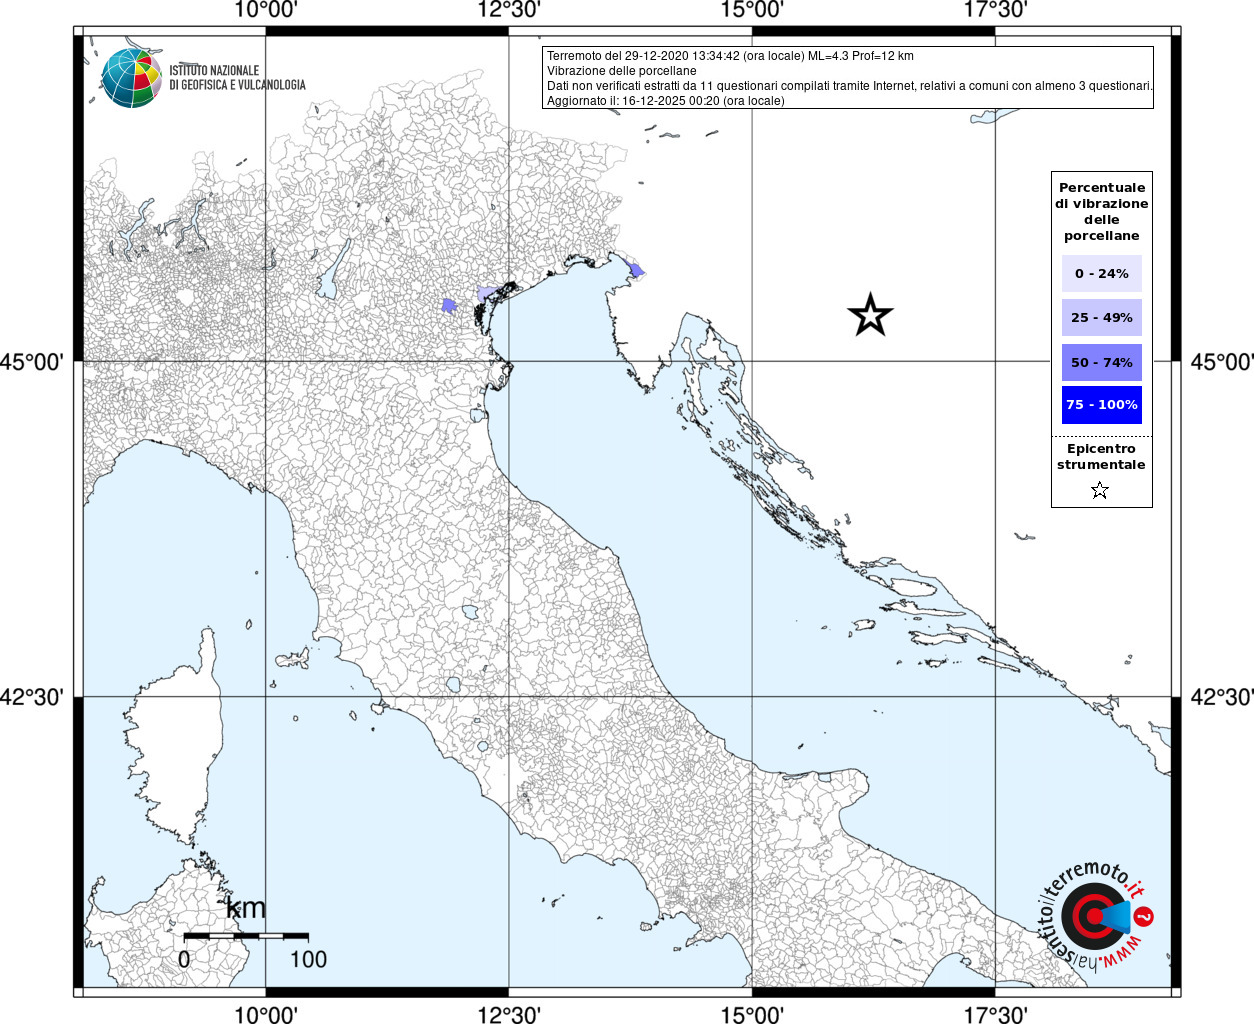The height and width of the screenshot is (1024, 1254).
Task: Click the left 42°30' latitude label
Action: coord(32,697)
